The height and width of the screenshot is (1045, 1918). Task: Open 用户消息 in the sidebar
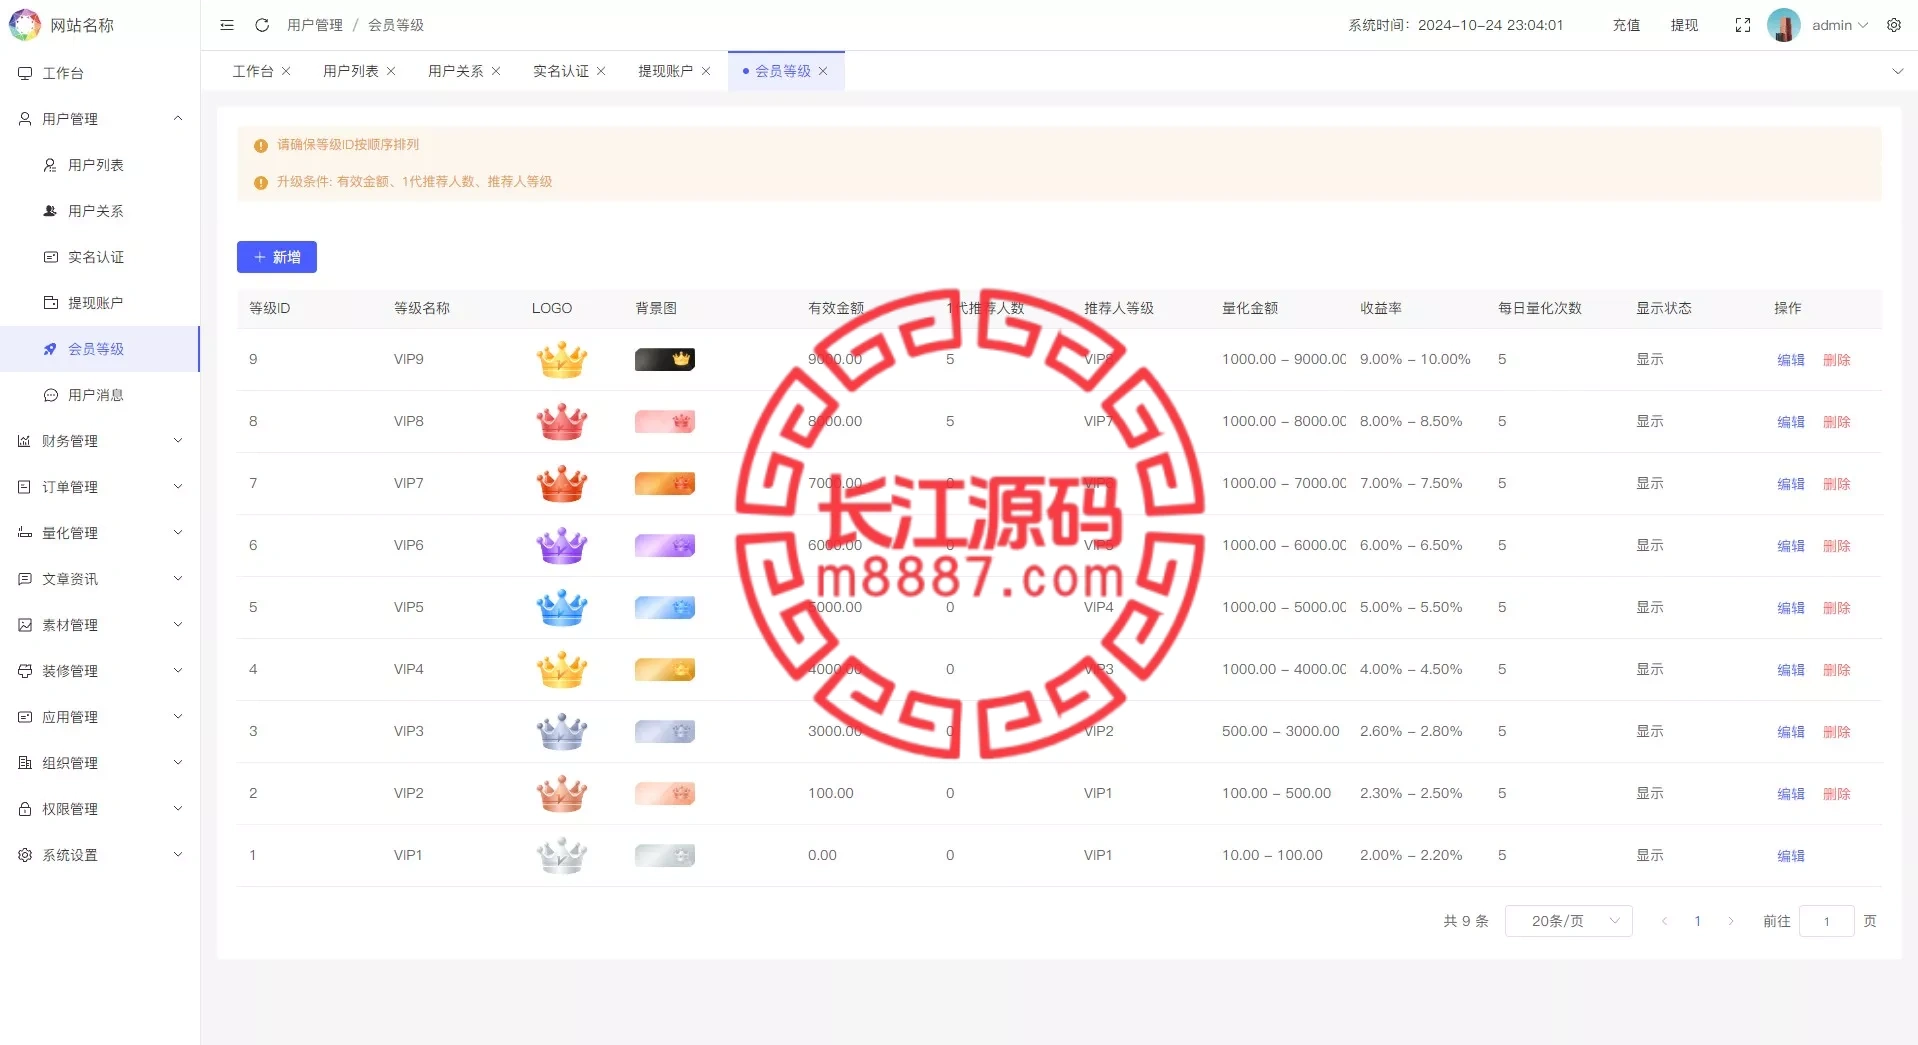100,395
